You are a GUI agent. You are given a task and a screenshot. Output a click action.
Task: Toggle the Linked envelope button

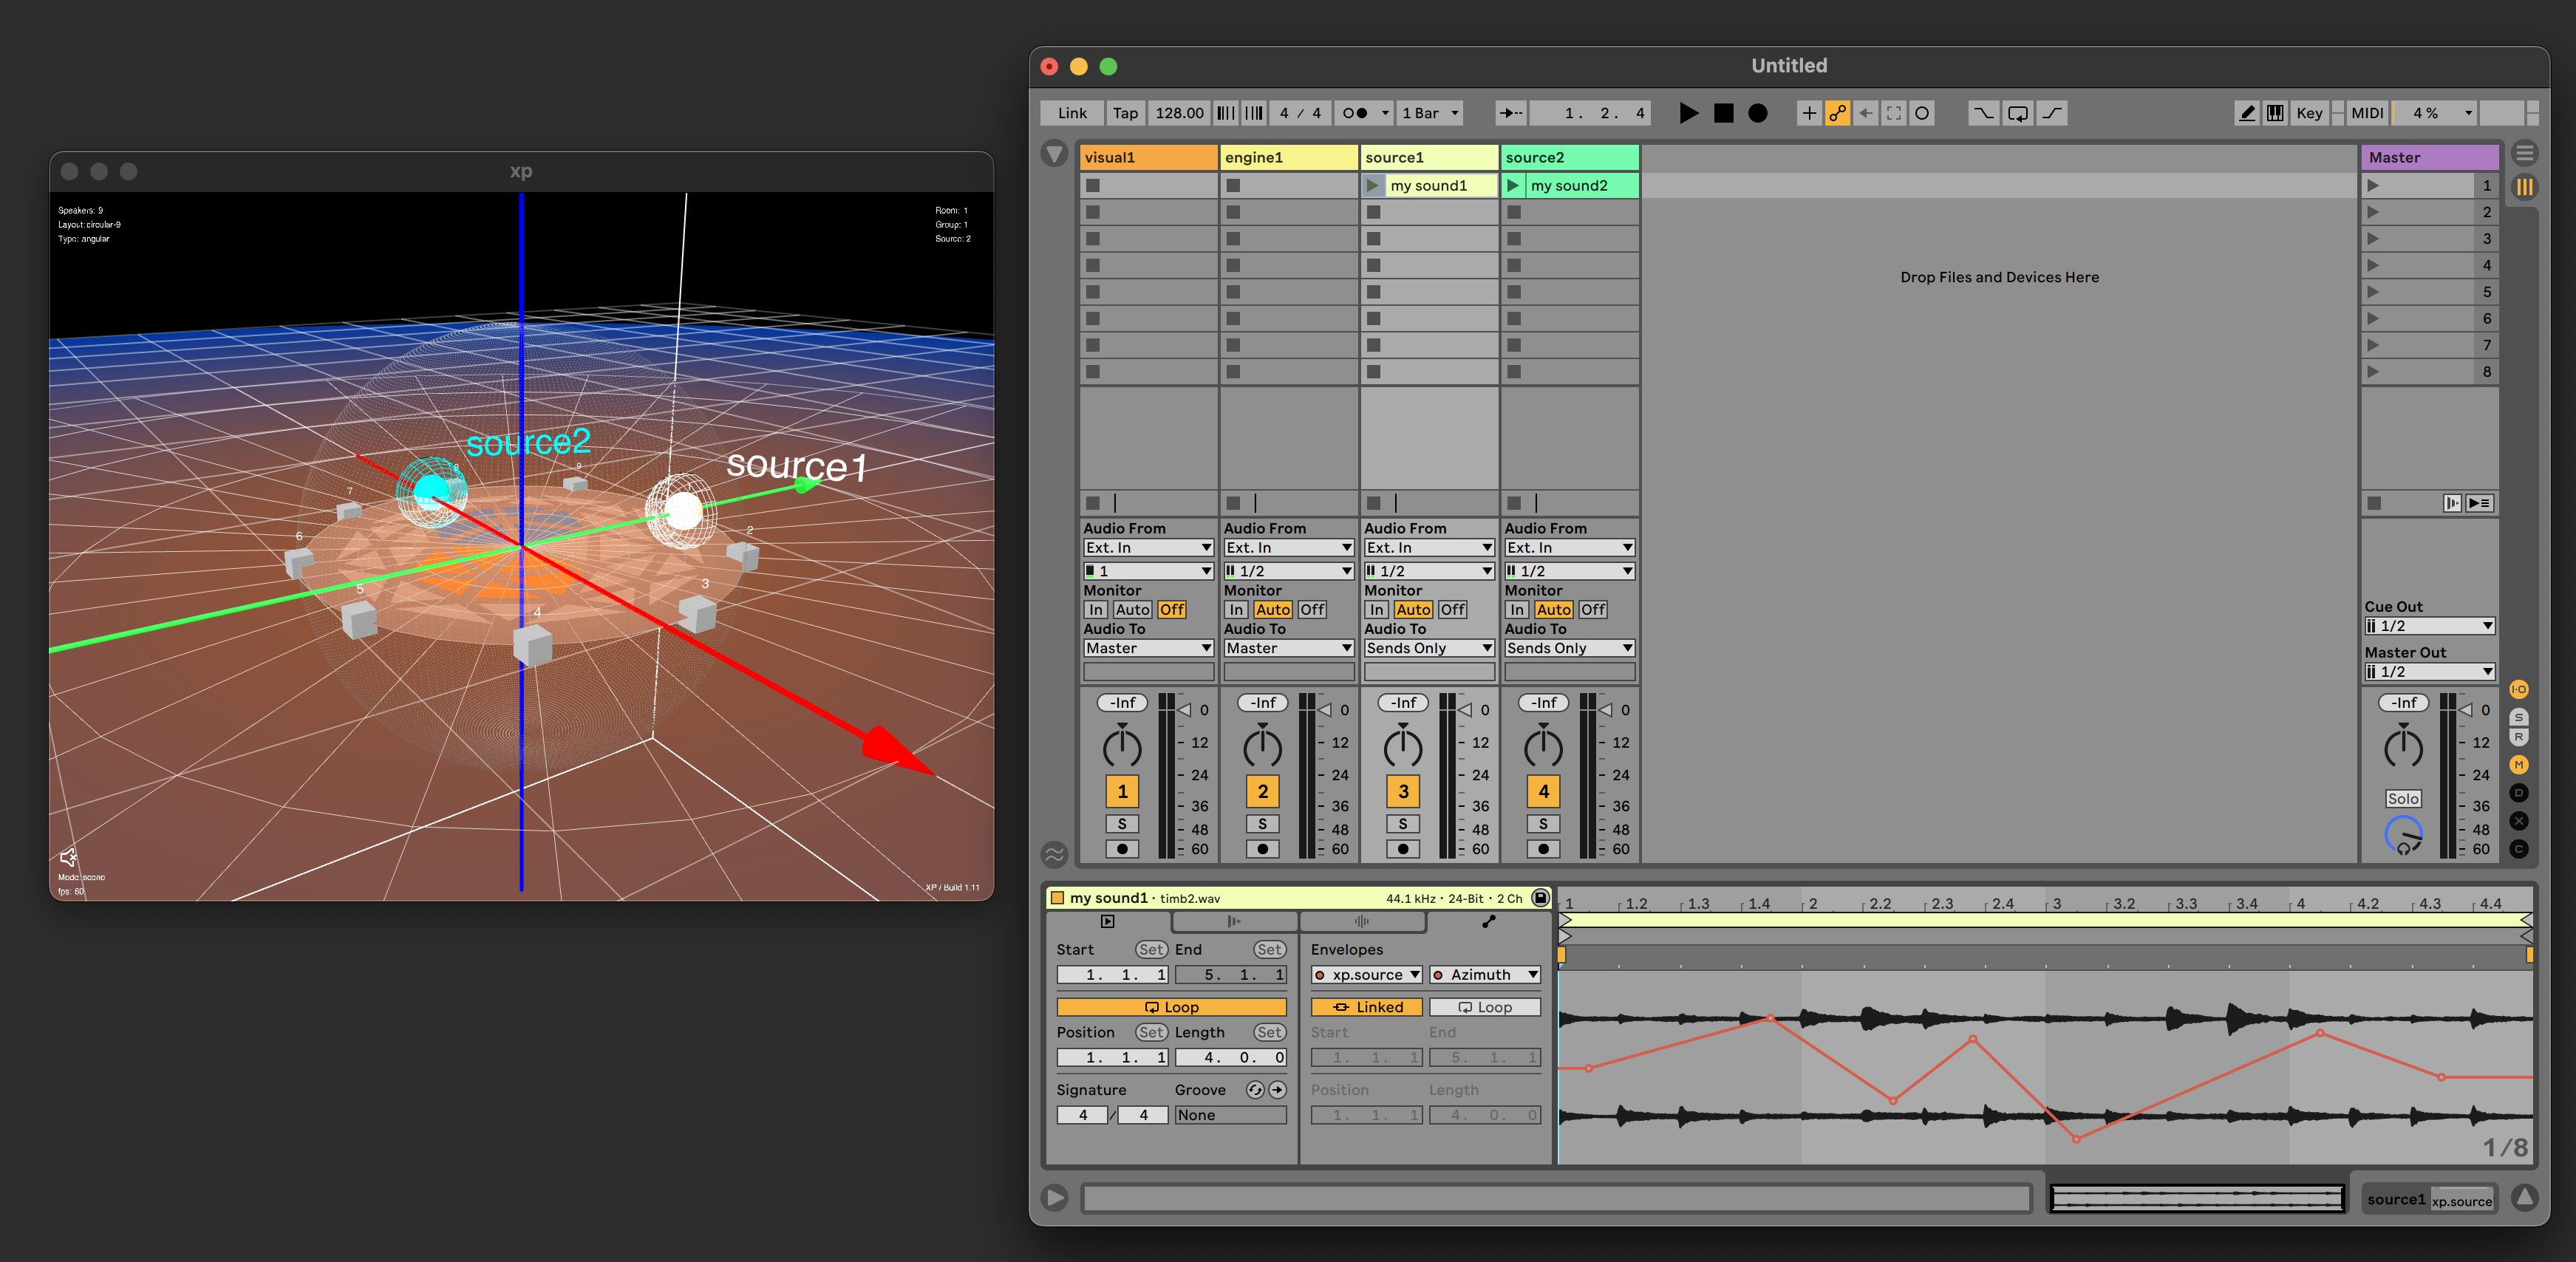1367,1007
